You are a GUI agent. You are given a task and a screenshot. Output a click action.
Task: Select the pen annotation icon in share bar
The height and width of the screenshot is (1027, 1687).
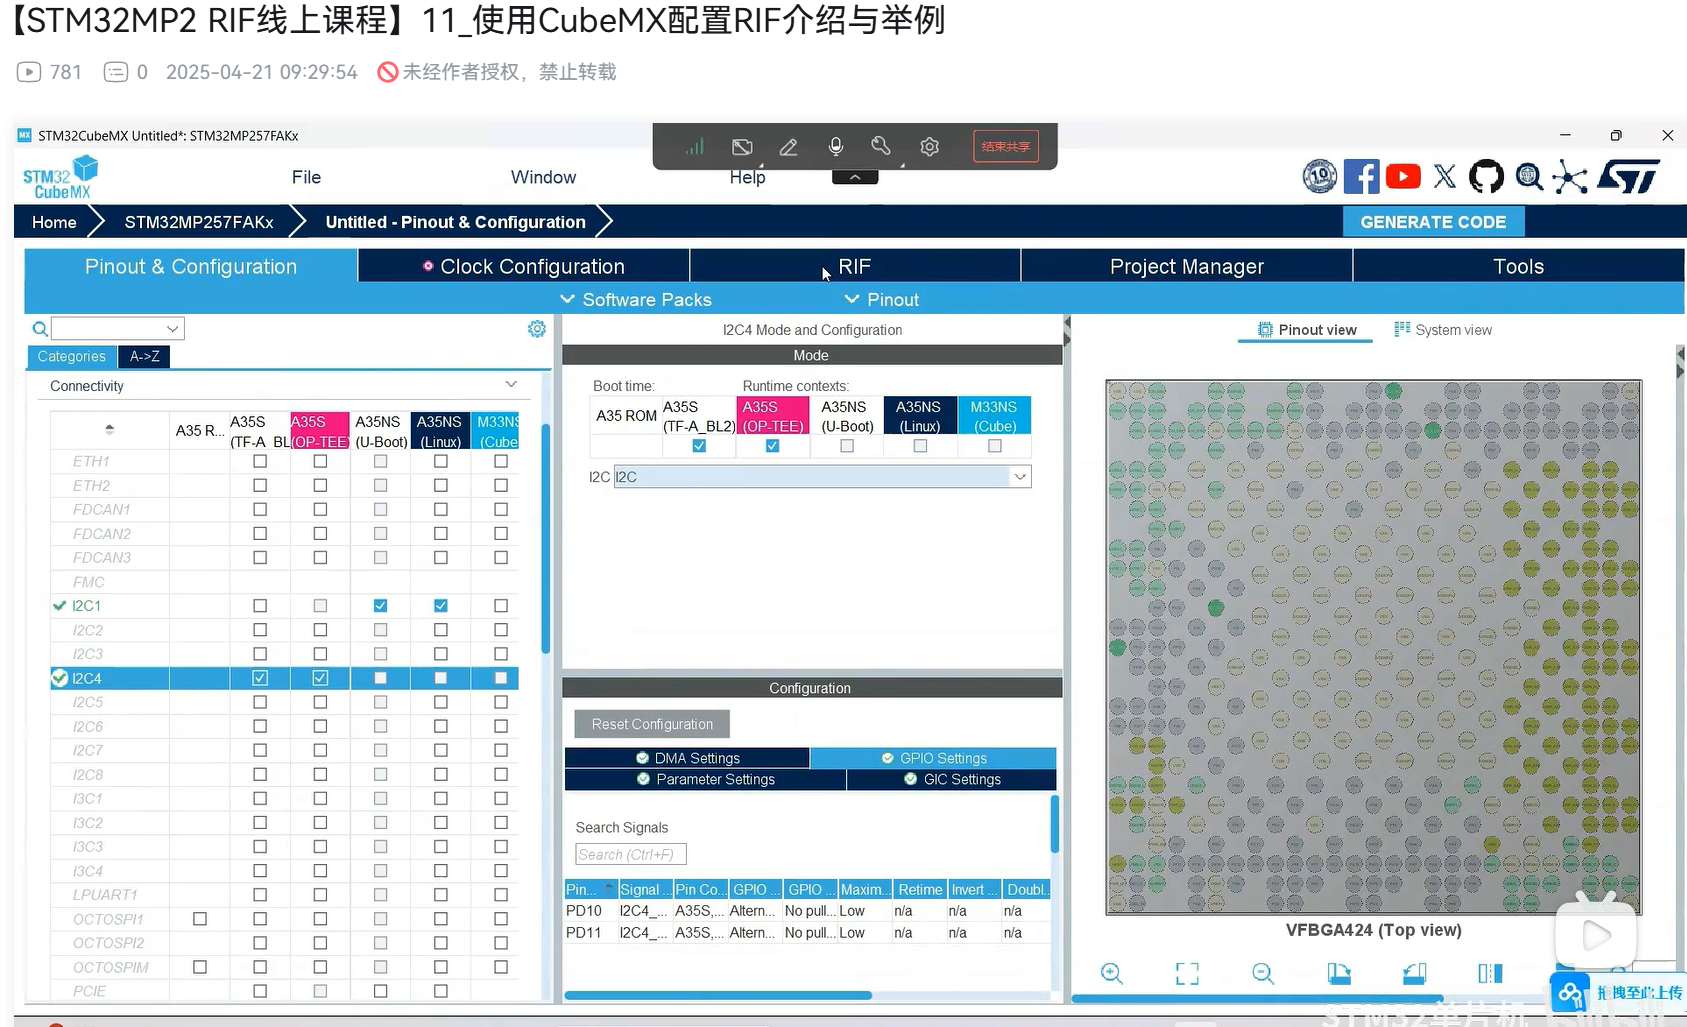coord(789,147)
